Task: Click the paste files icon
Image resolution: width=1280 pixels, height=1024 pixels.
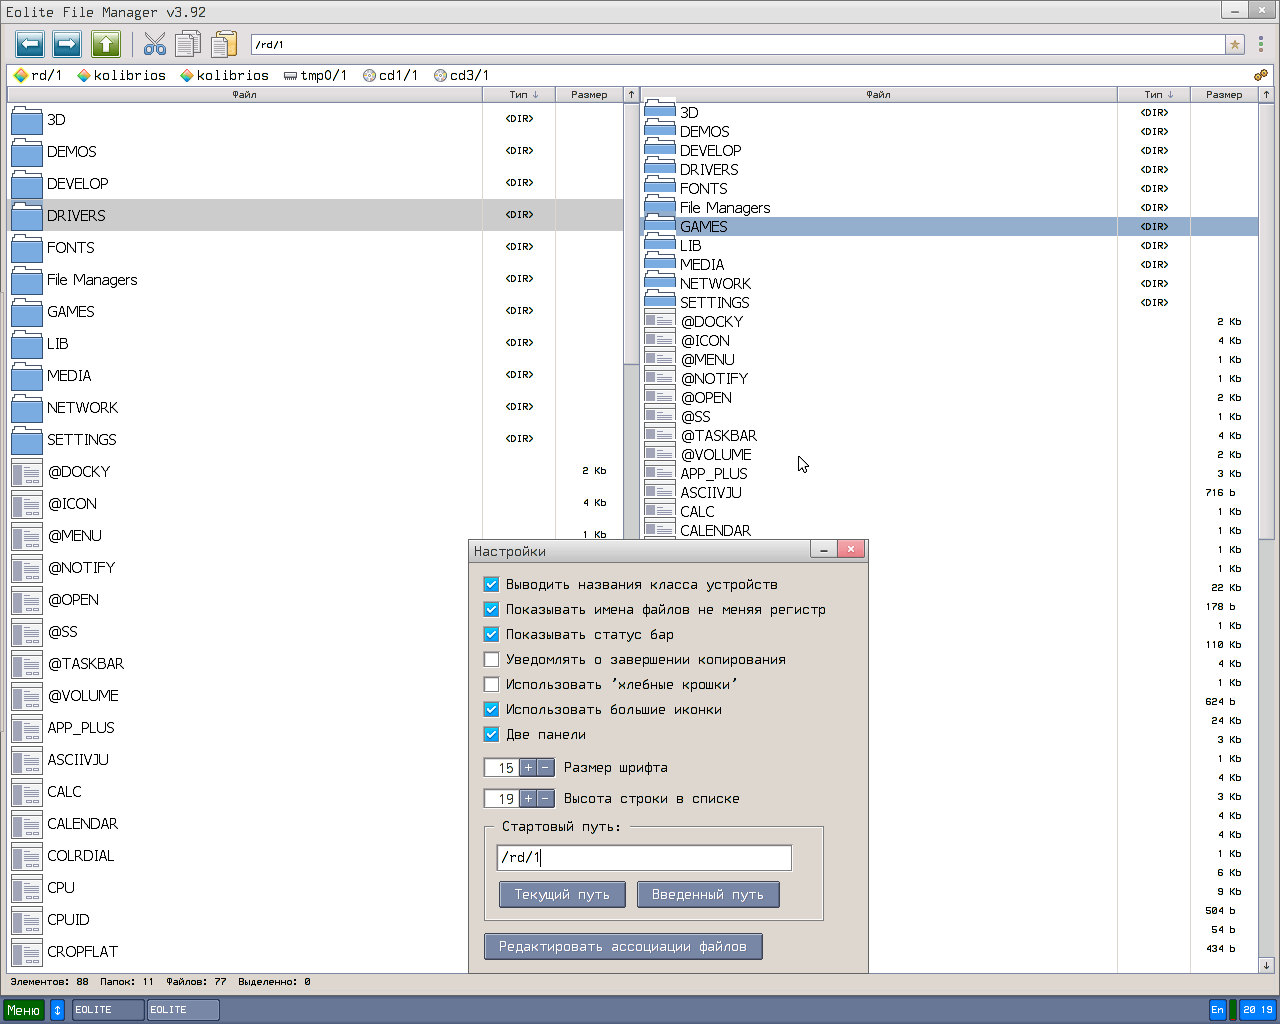Action: (222, 44)
